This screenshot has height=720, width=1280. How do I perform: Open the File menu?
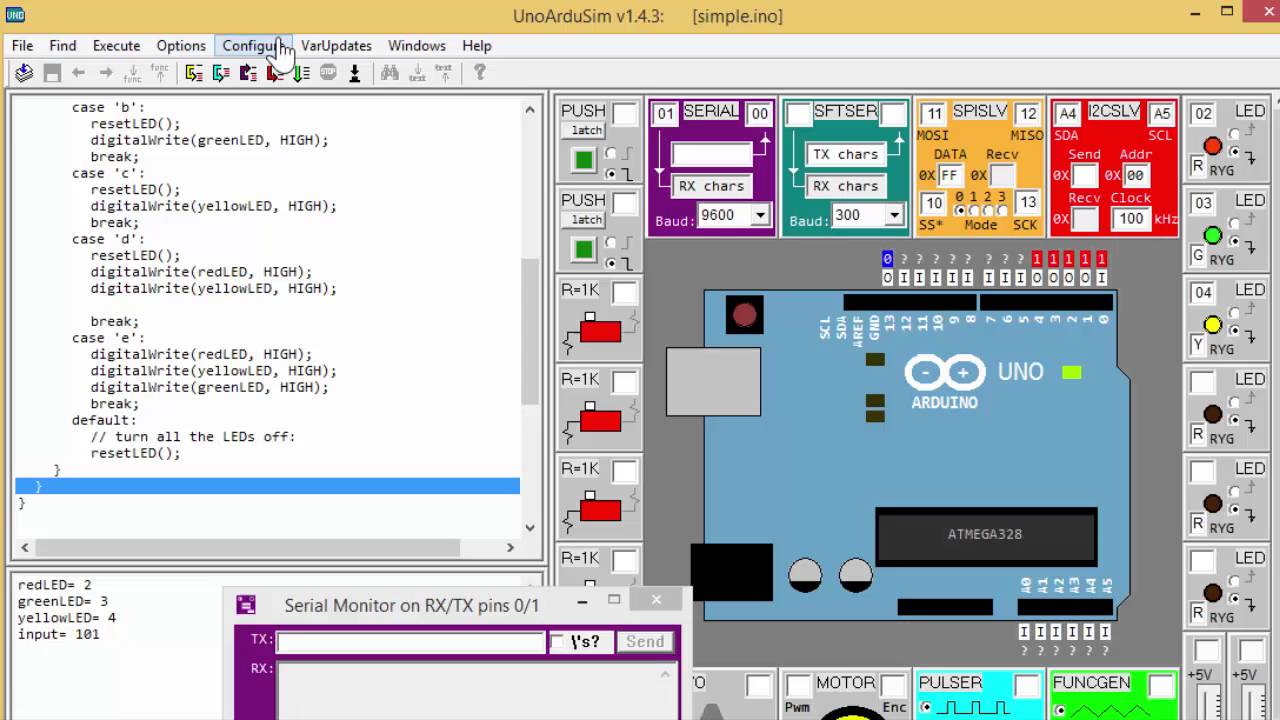[22, 46]
